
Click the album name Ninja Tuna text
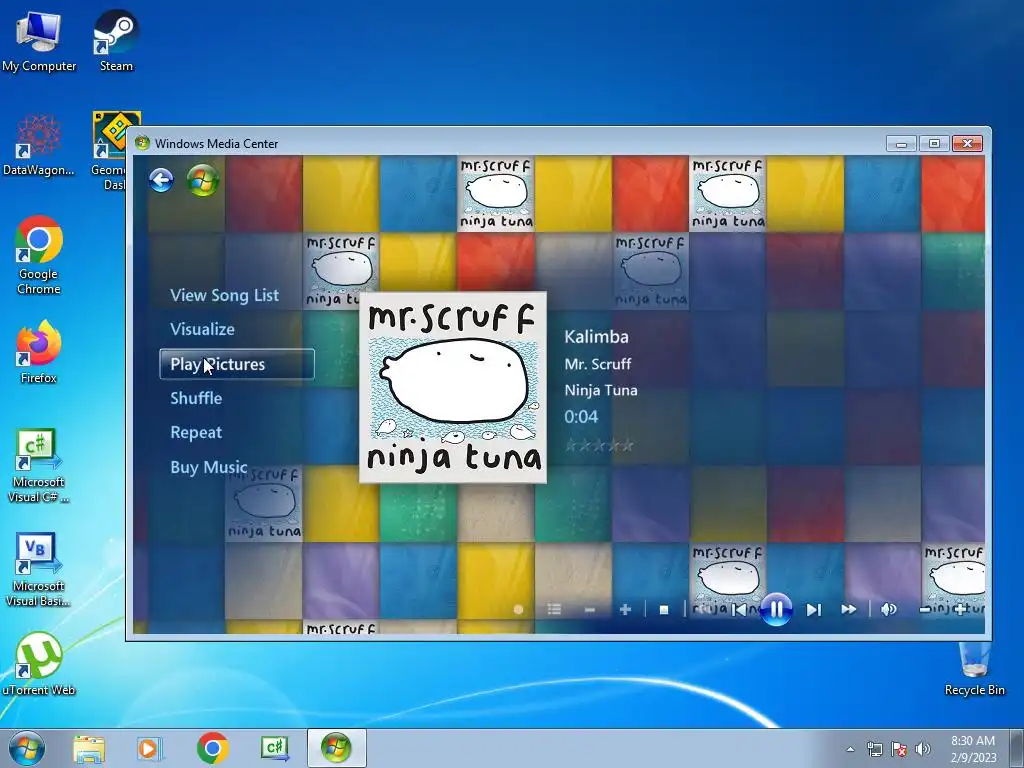[601, 390]
